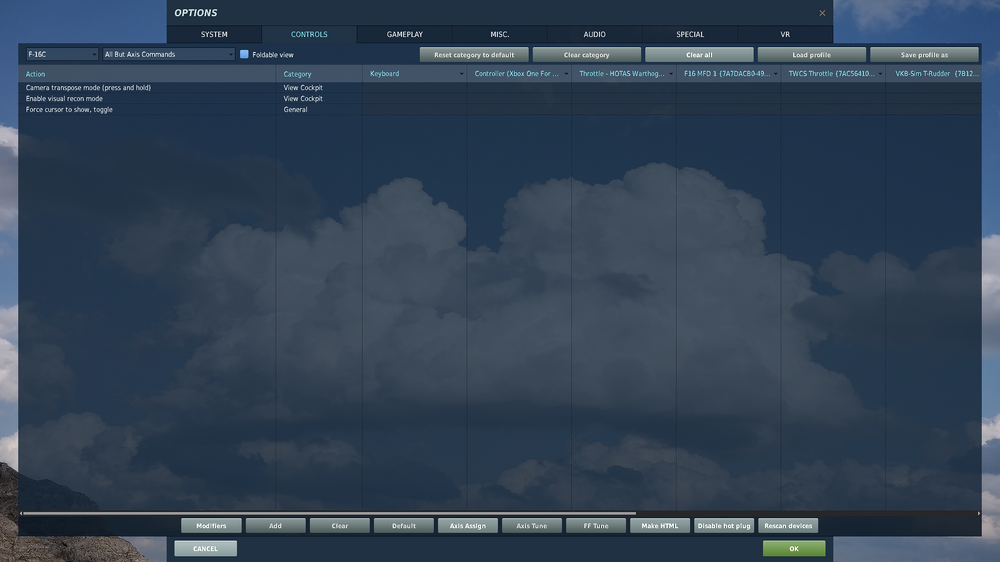The image size is (1000, 562).
Task: Click the Clear all button
Action: click(699, 55)
